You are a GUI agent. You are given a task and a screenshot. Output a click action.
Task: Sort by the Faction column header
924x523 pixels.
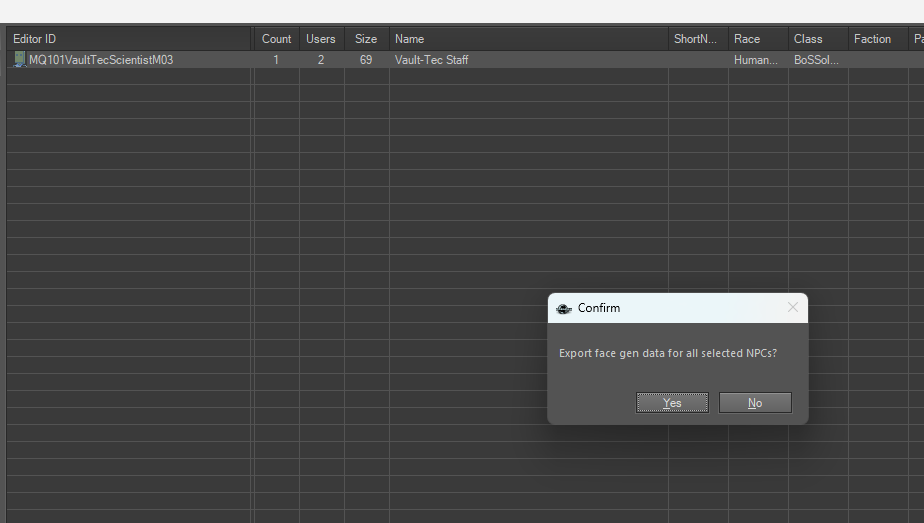pos(878,39)
